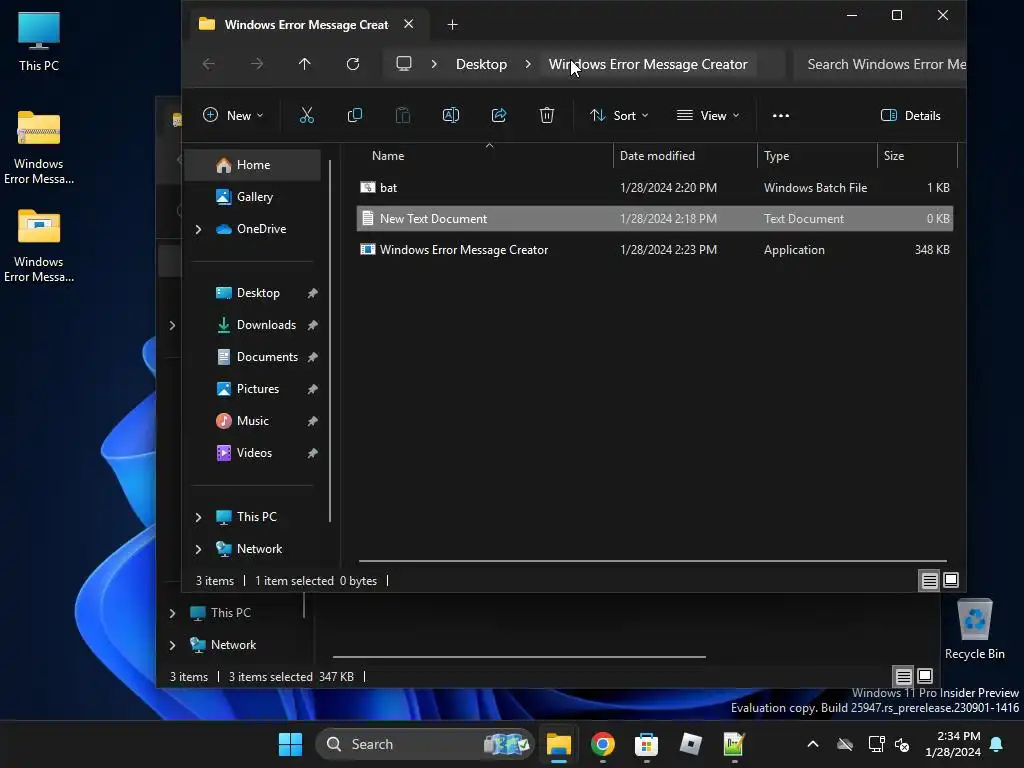Viewport: 1024px width, 768px height.
Task: Click horizontal scrollbar in back Explorer window
Action: (x=519, y=656)
